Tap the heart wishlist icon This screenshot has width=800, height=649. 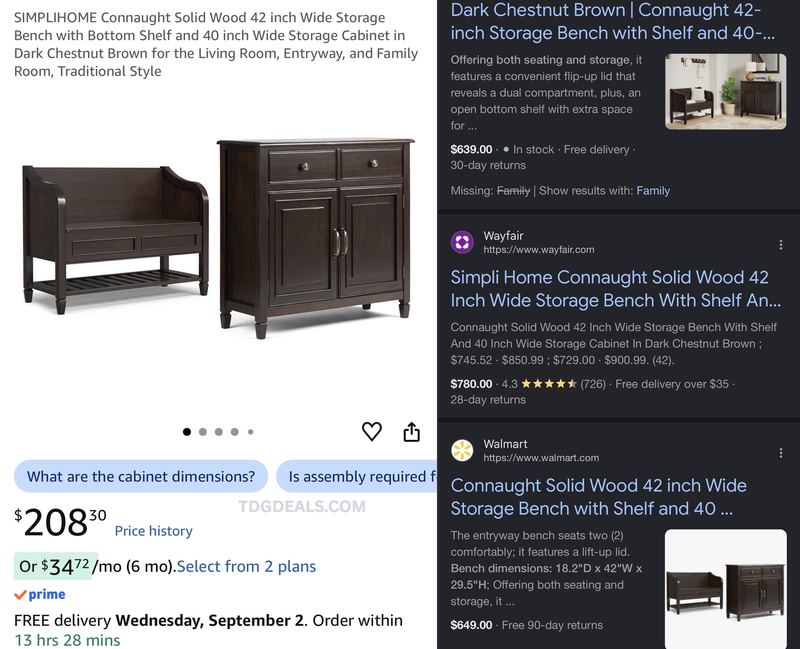371,432
